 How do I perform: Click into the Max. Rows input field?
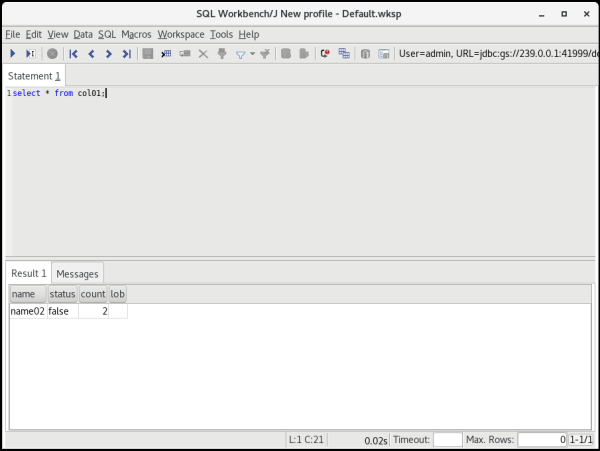click(x=542, y=440)
